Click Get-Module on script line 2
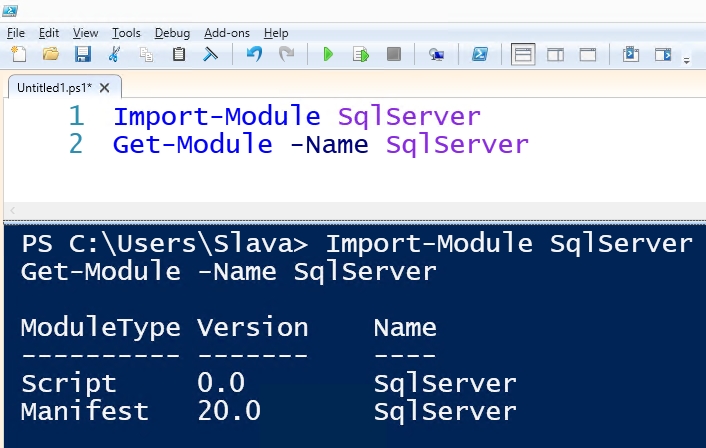Viewport: 706px width, 448px height. [193, 144]
